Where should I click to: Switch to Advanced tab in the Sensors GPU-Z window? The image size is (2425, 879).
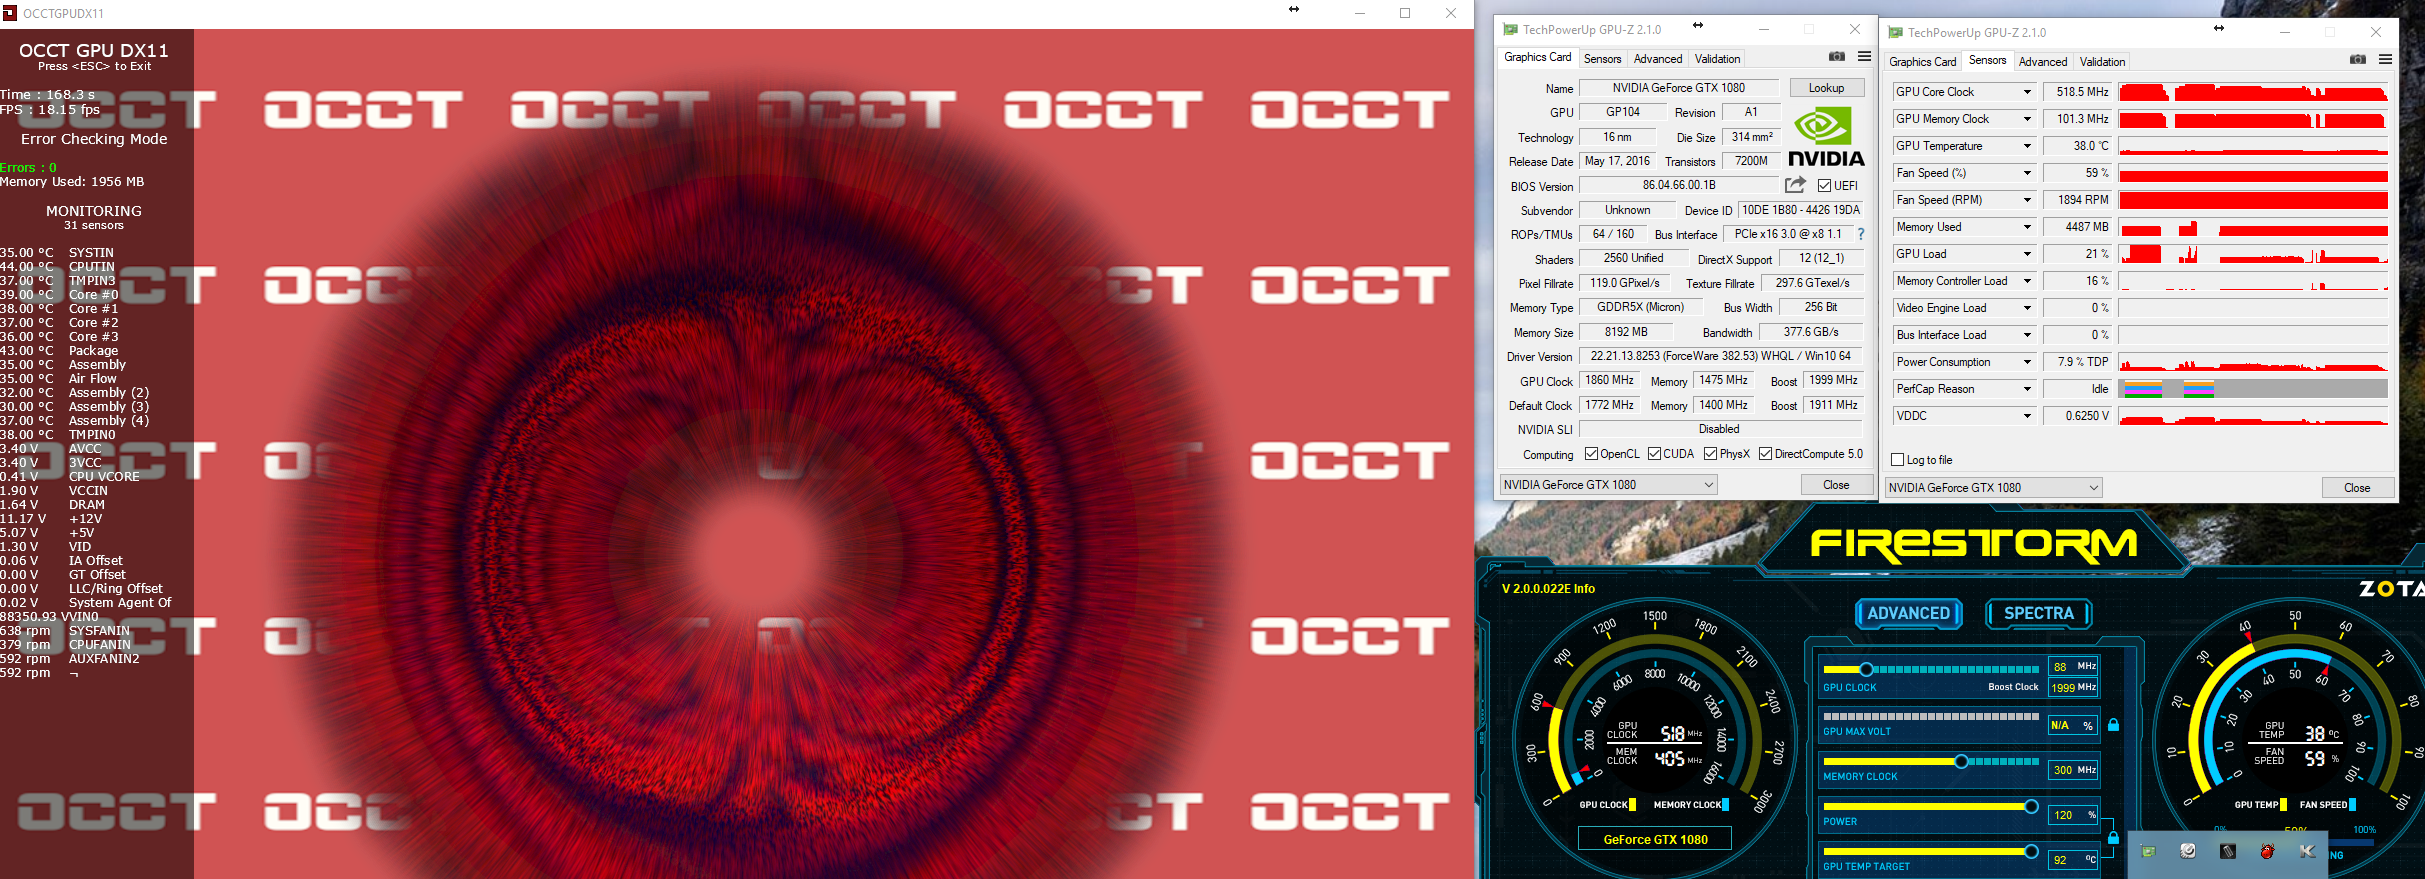(x=2043, y=62)
